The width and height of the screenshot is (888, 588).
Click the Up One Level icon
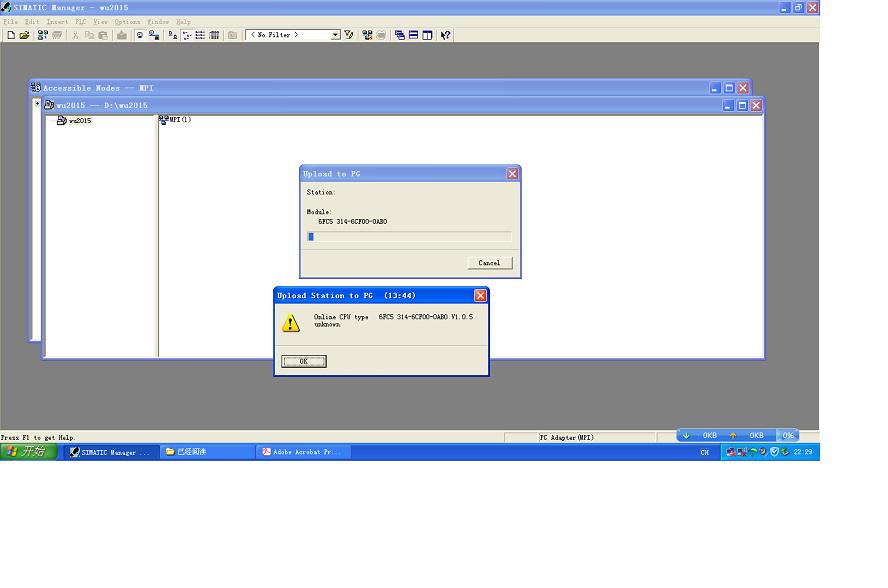click(x=232, y=35)
